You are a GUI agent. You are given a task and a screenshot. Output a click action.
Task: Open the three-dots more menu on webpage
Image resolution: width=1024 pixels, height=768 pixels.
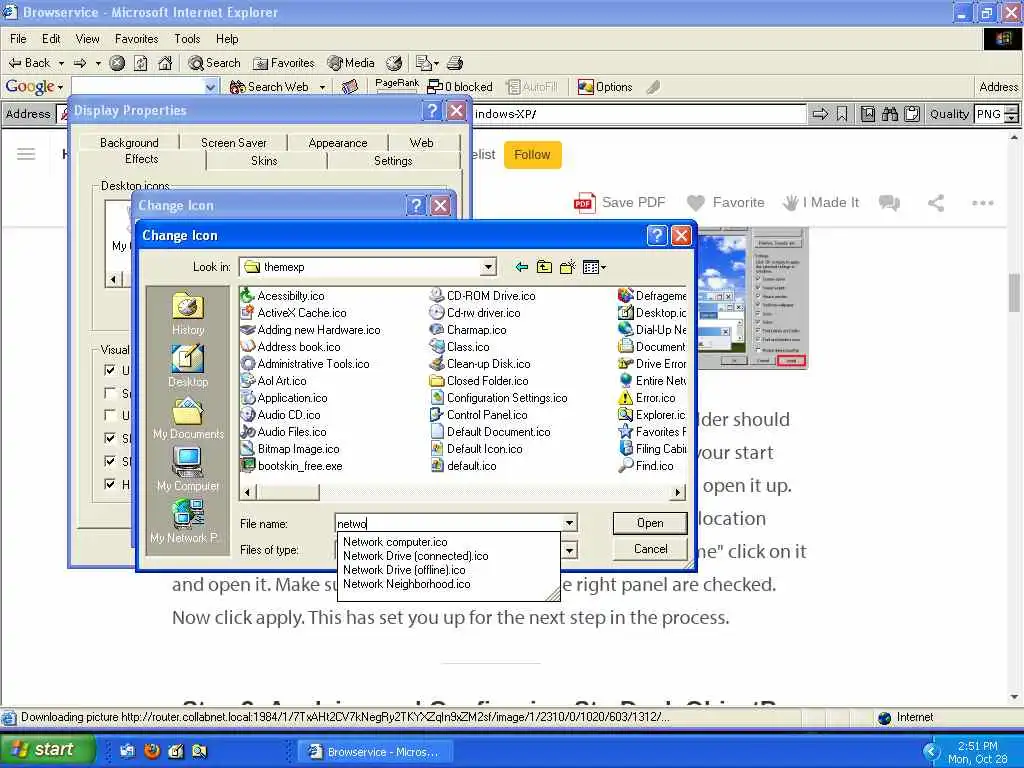coord(982,203)
